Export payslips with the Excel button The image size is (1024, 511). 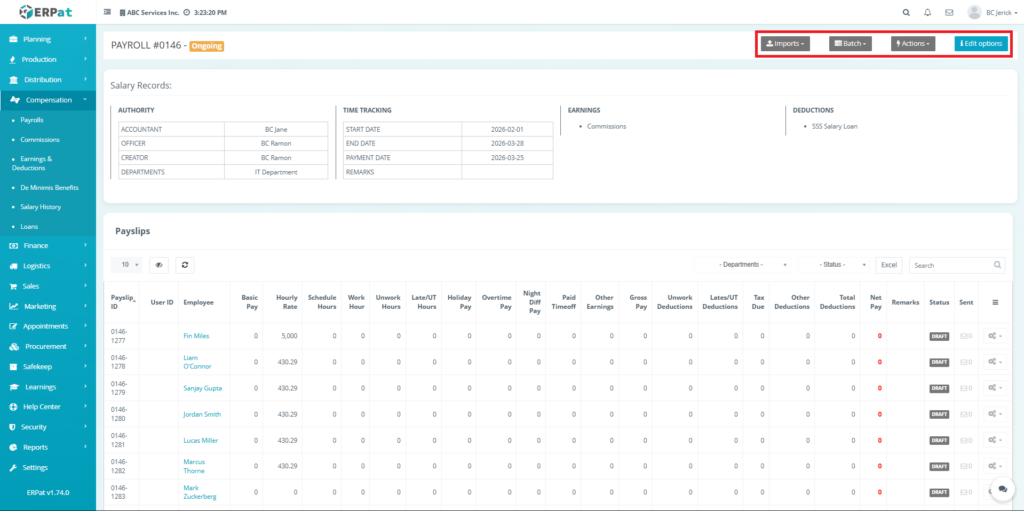click(888, 265)
